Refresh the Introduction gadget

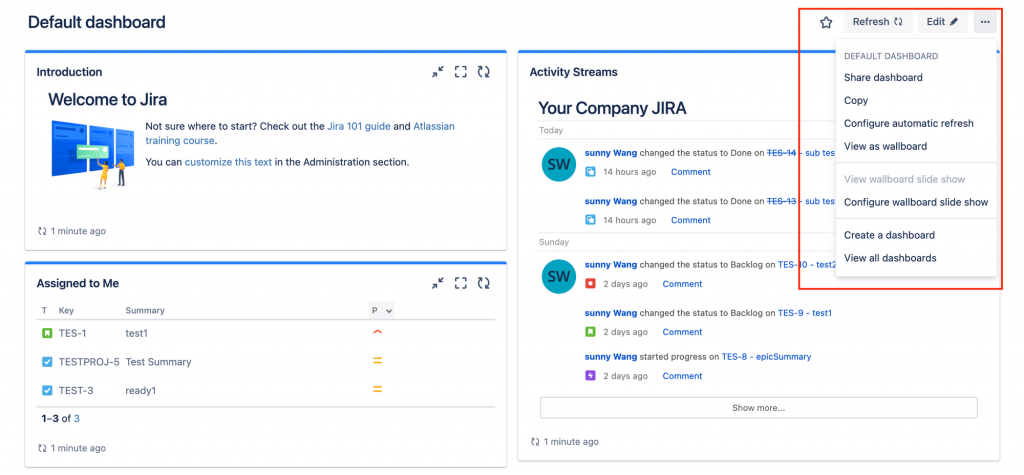483,72
